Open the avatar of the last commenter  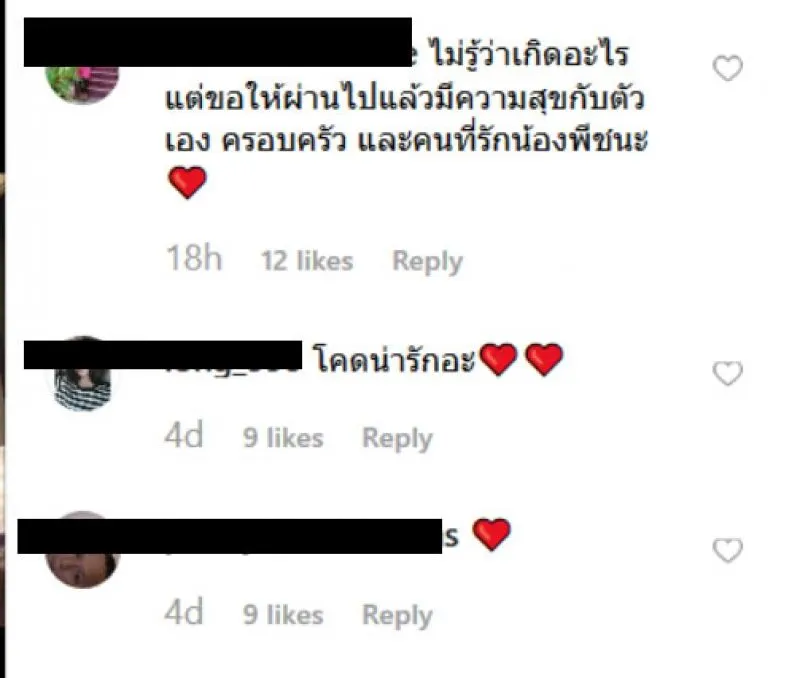tap(82, 570)
